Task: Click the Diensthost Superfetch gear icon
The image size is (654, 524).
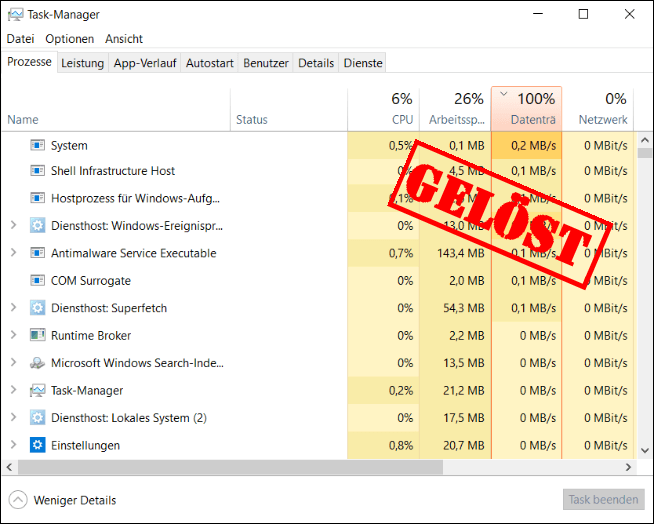Action: [38, 308]
